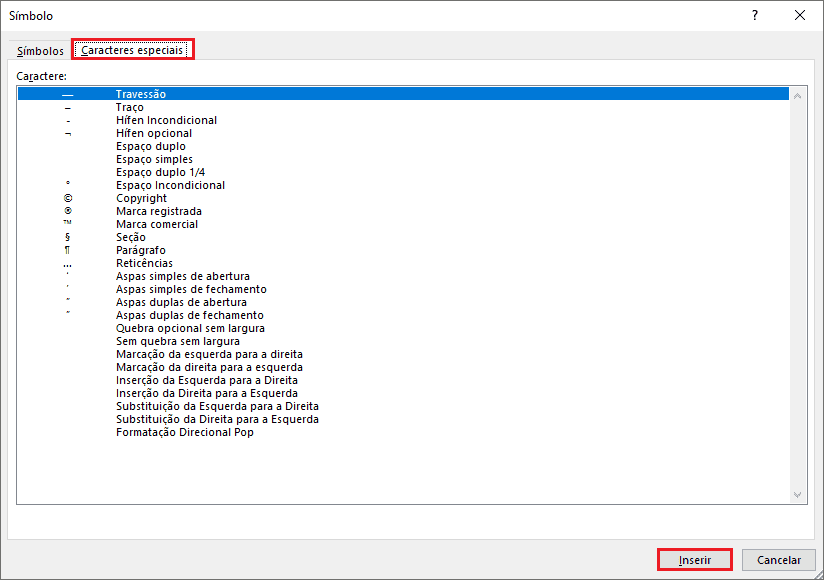Image resolution: width=824 pixels, height=580 pixels.
Task: Select Substituição da Esquerda para a Direita
Action: 403,406
